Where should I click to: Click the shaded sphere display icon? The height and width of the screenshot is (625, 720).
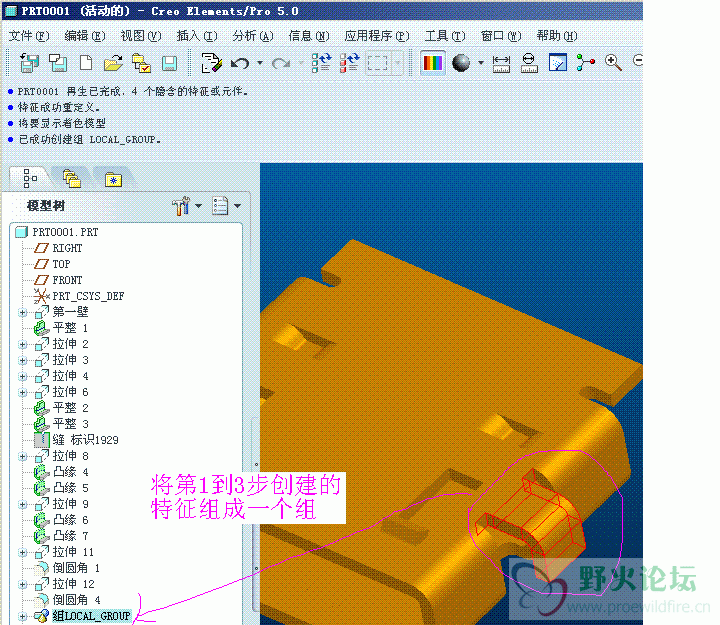pos(461,62)
